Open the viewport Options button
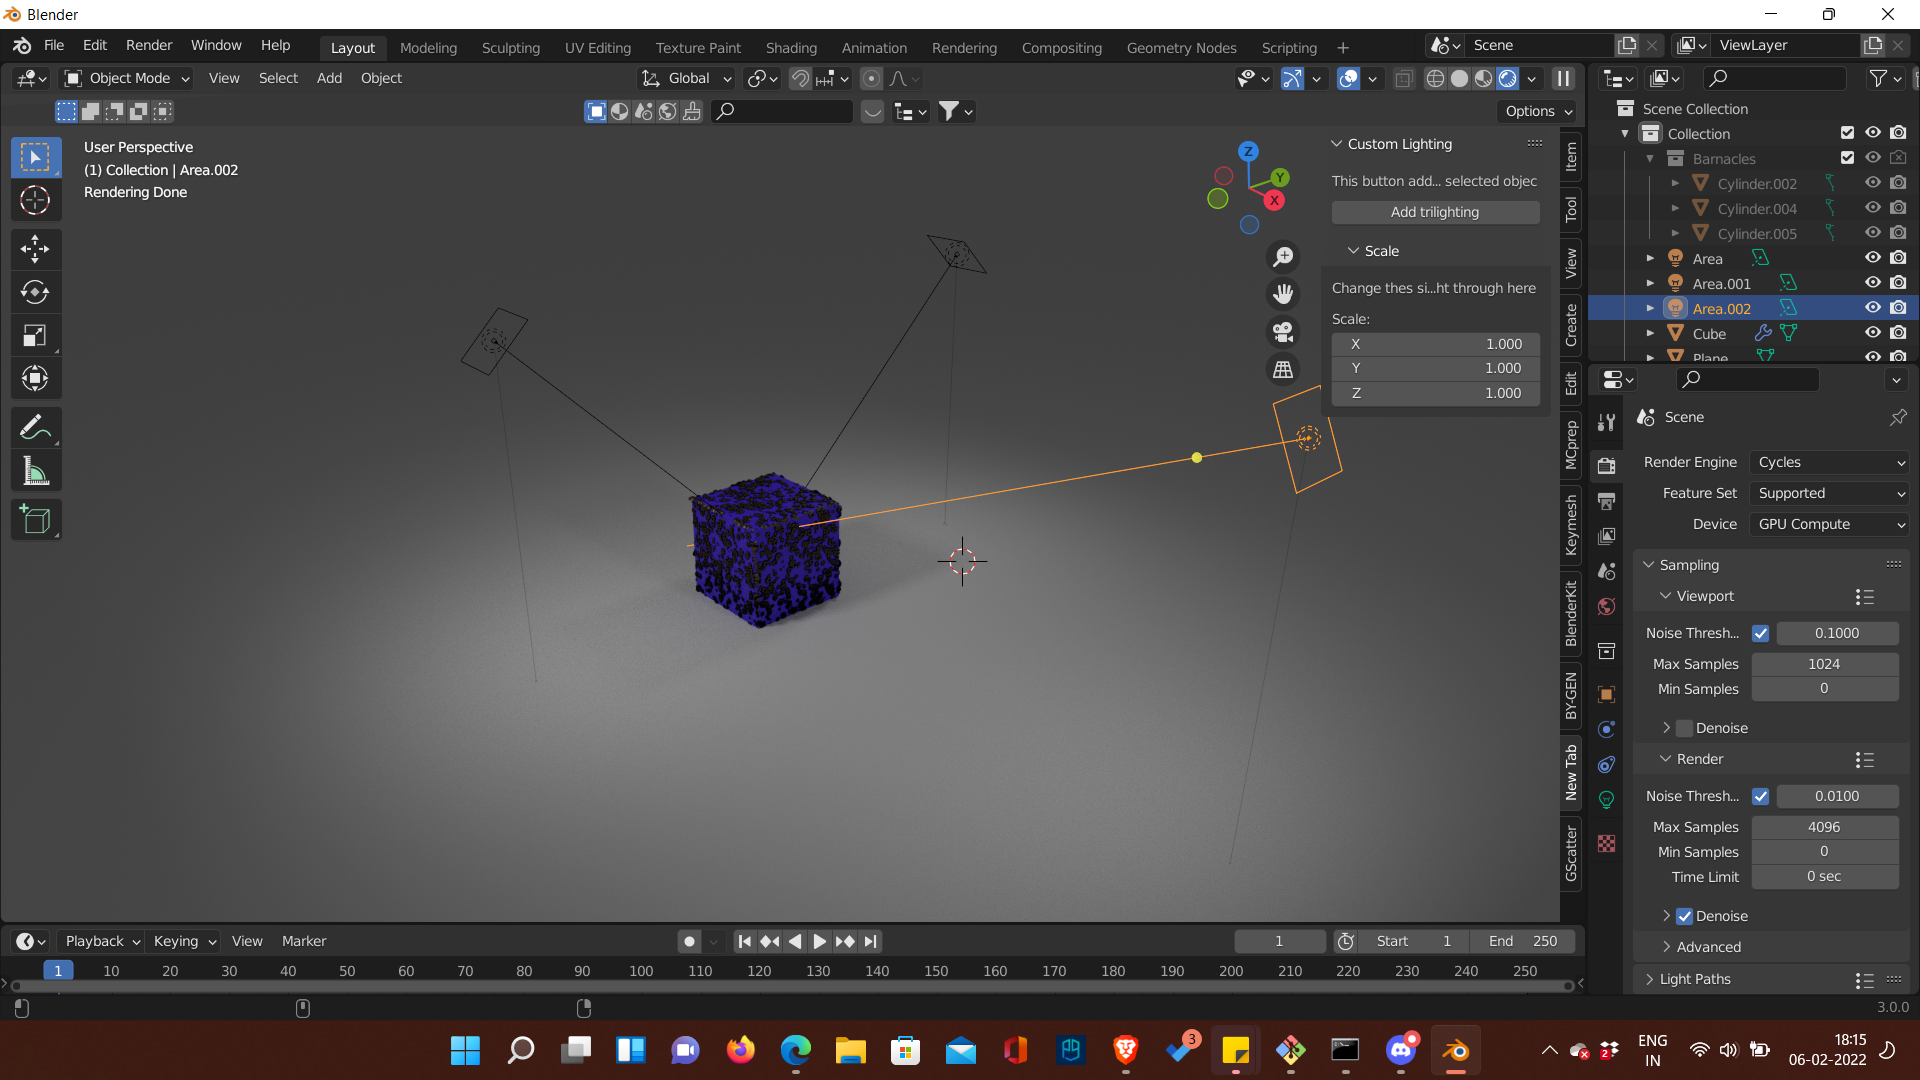Screen dimensions: 1920x1080 pos(1539,111)
